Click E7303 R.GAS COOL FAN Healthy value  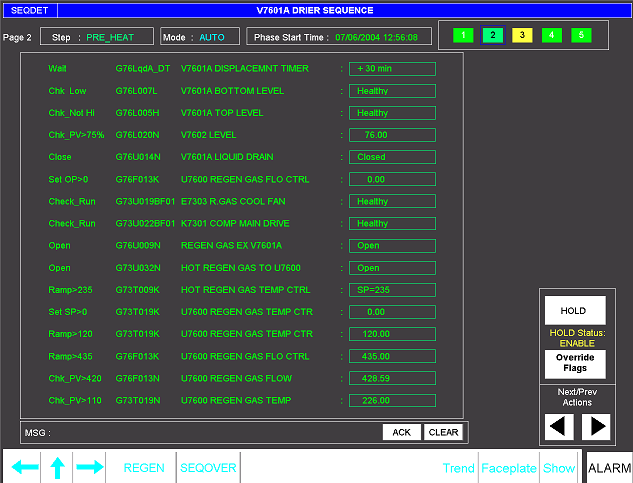tap(392, 201)
